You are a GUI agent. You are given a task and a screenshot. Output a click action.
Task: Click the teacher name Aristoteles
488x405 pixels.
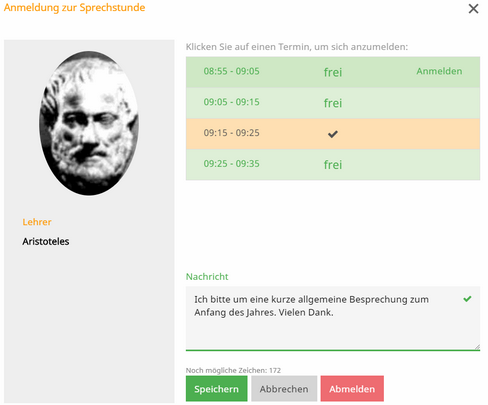(x=46, y=241)
